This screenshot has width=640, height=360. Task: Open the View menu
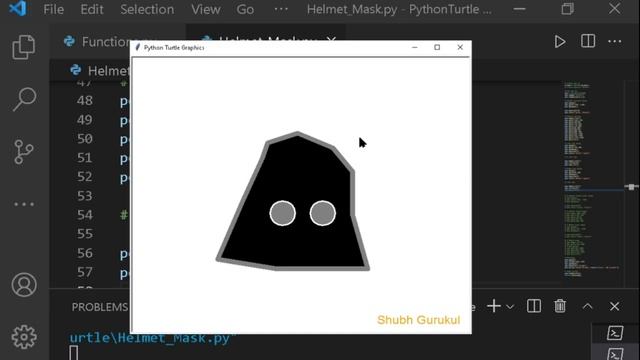tap(206, 9)
